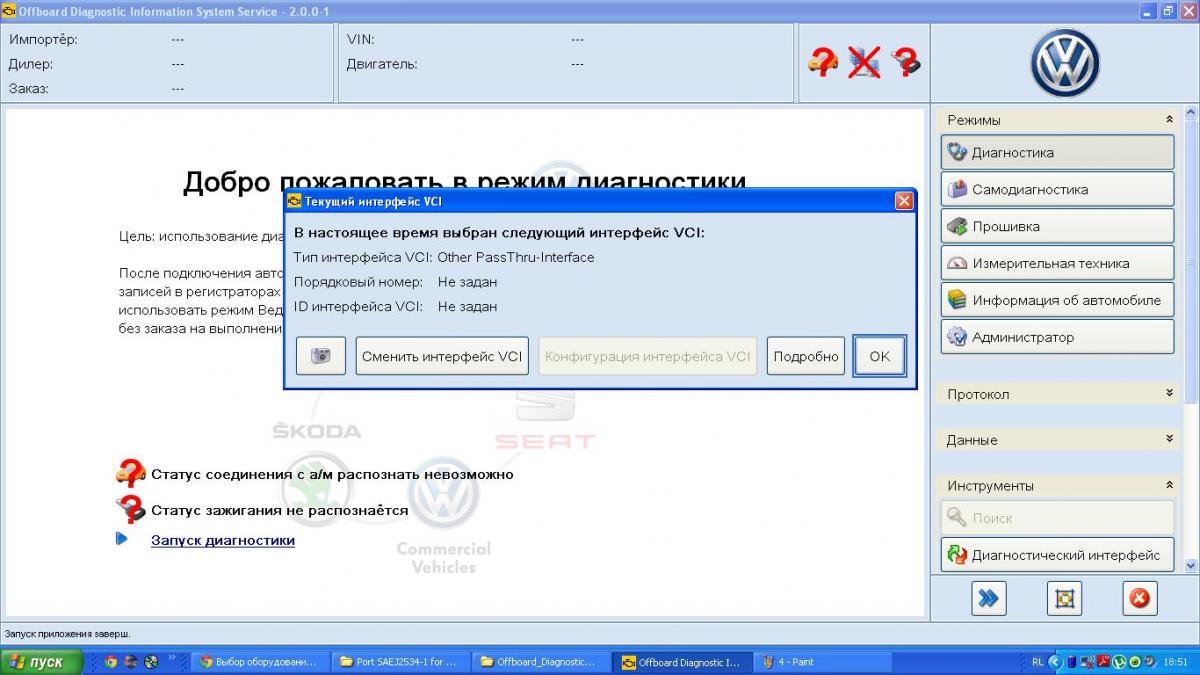Collapse the Режимы section
This screenshot has width=1200, height=675.
pos(1169,120)
